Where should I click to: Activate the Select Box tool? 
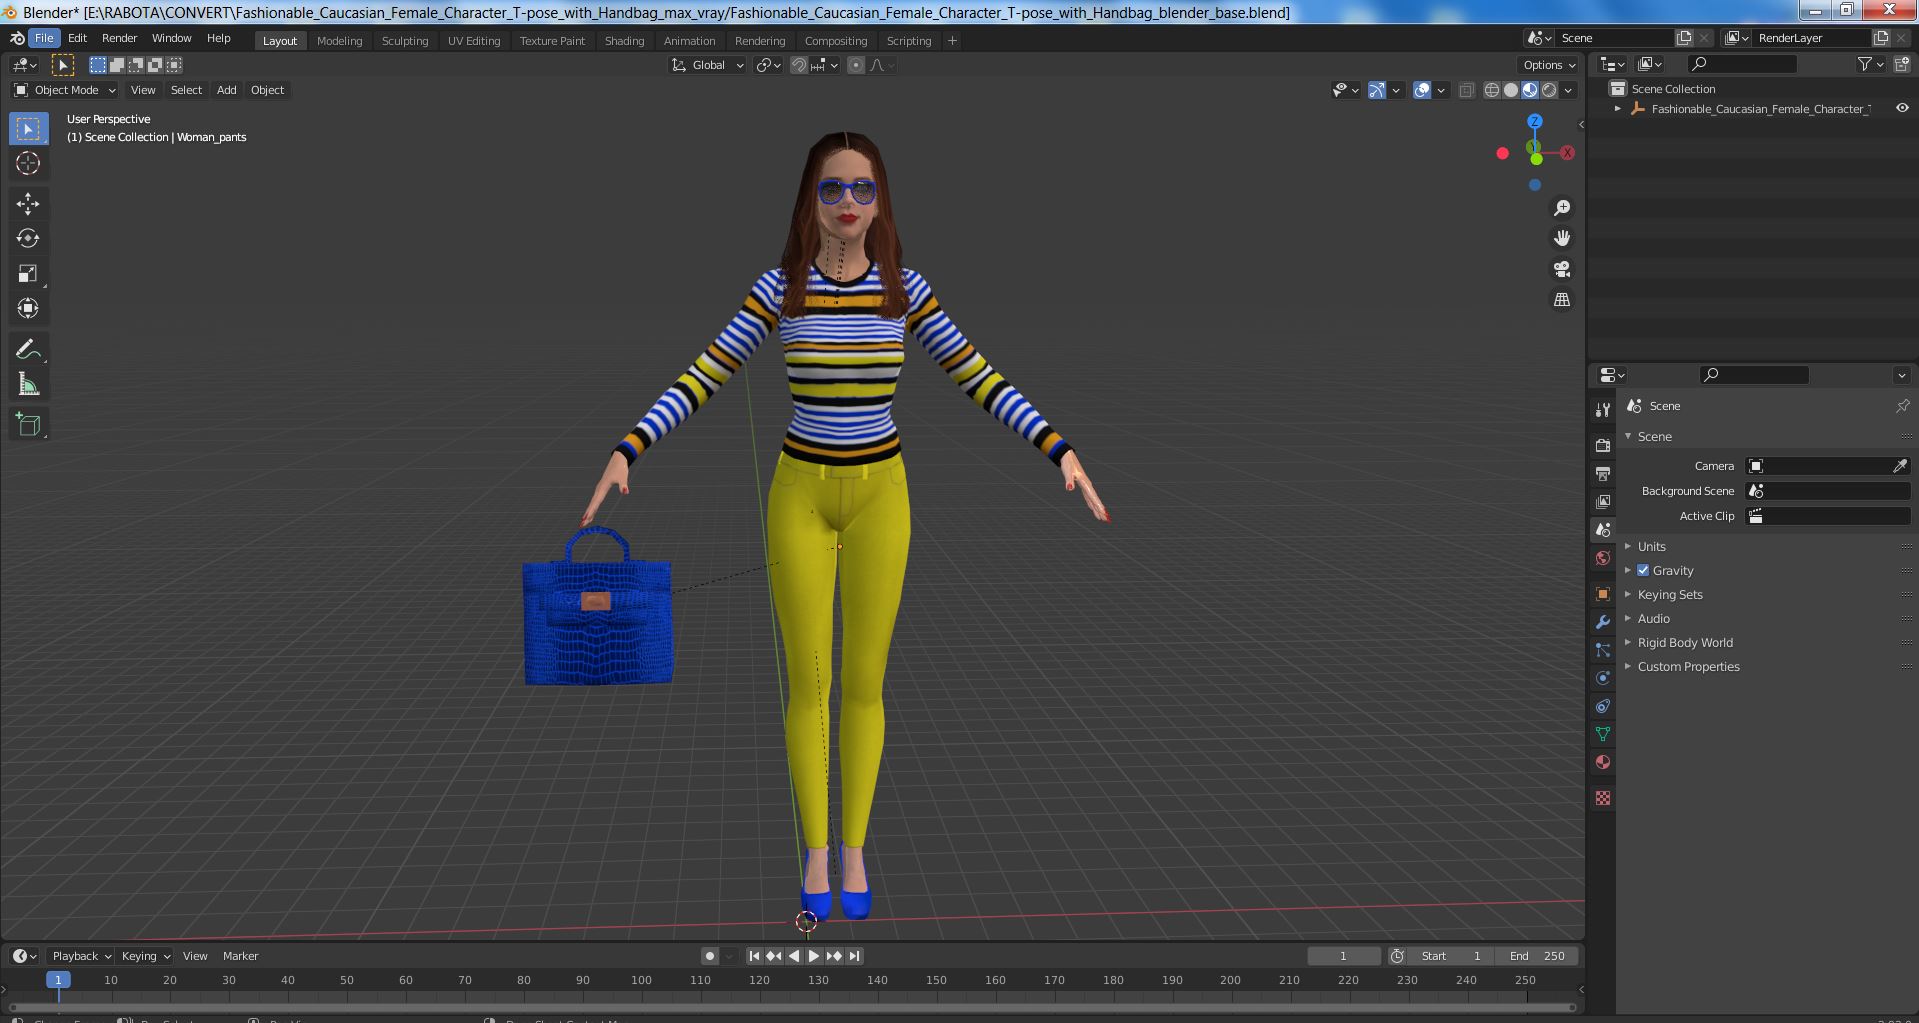pyautogui.click(x=28, y=129)
